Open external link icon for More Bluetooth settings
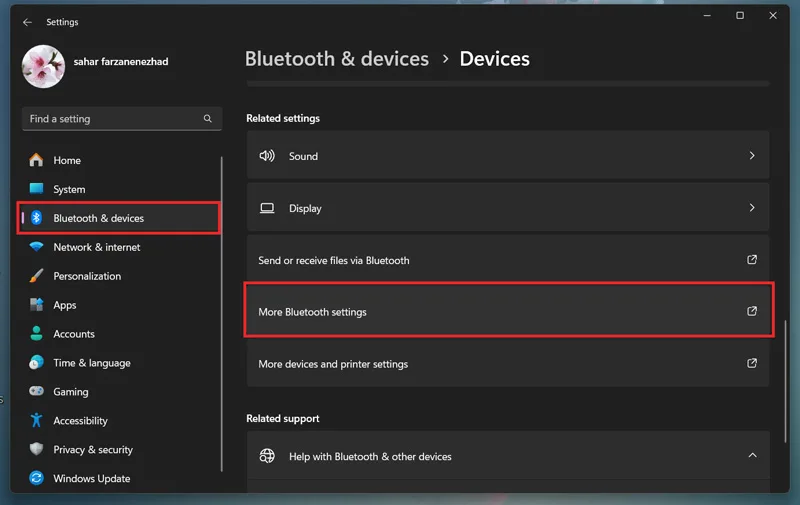This screenshot has height=505, width=800. (x=752, y=311)
